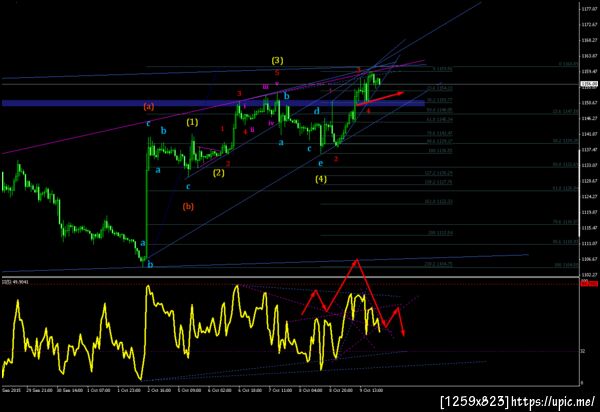Select the magenta 'iii' sub-wave label

(x=265, y=86)
